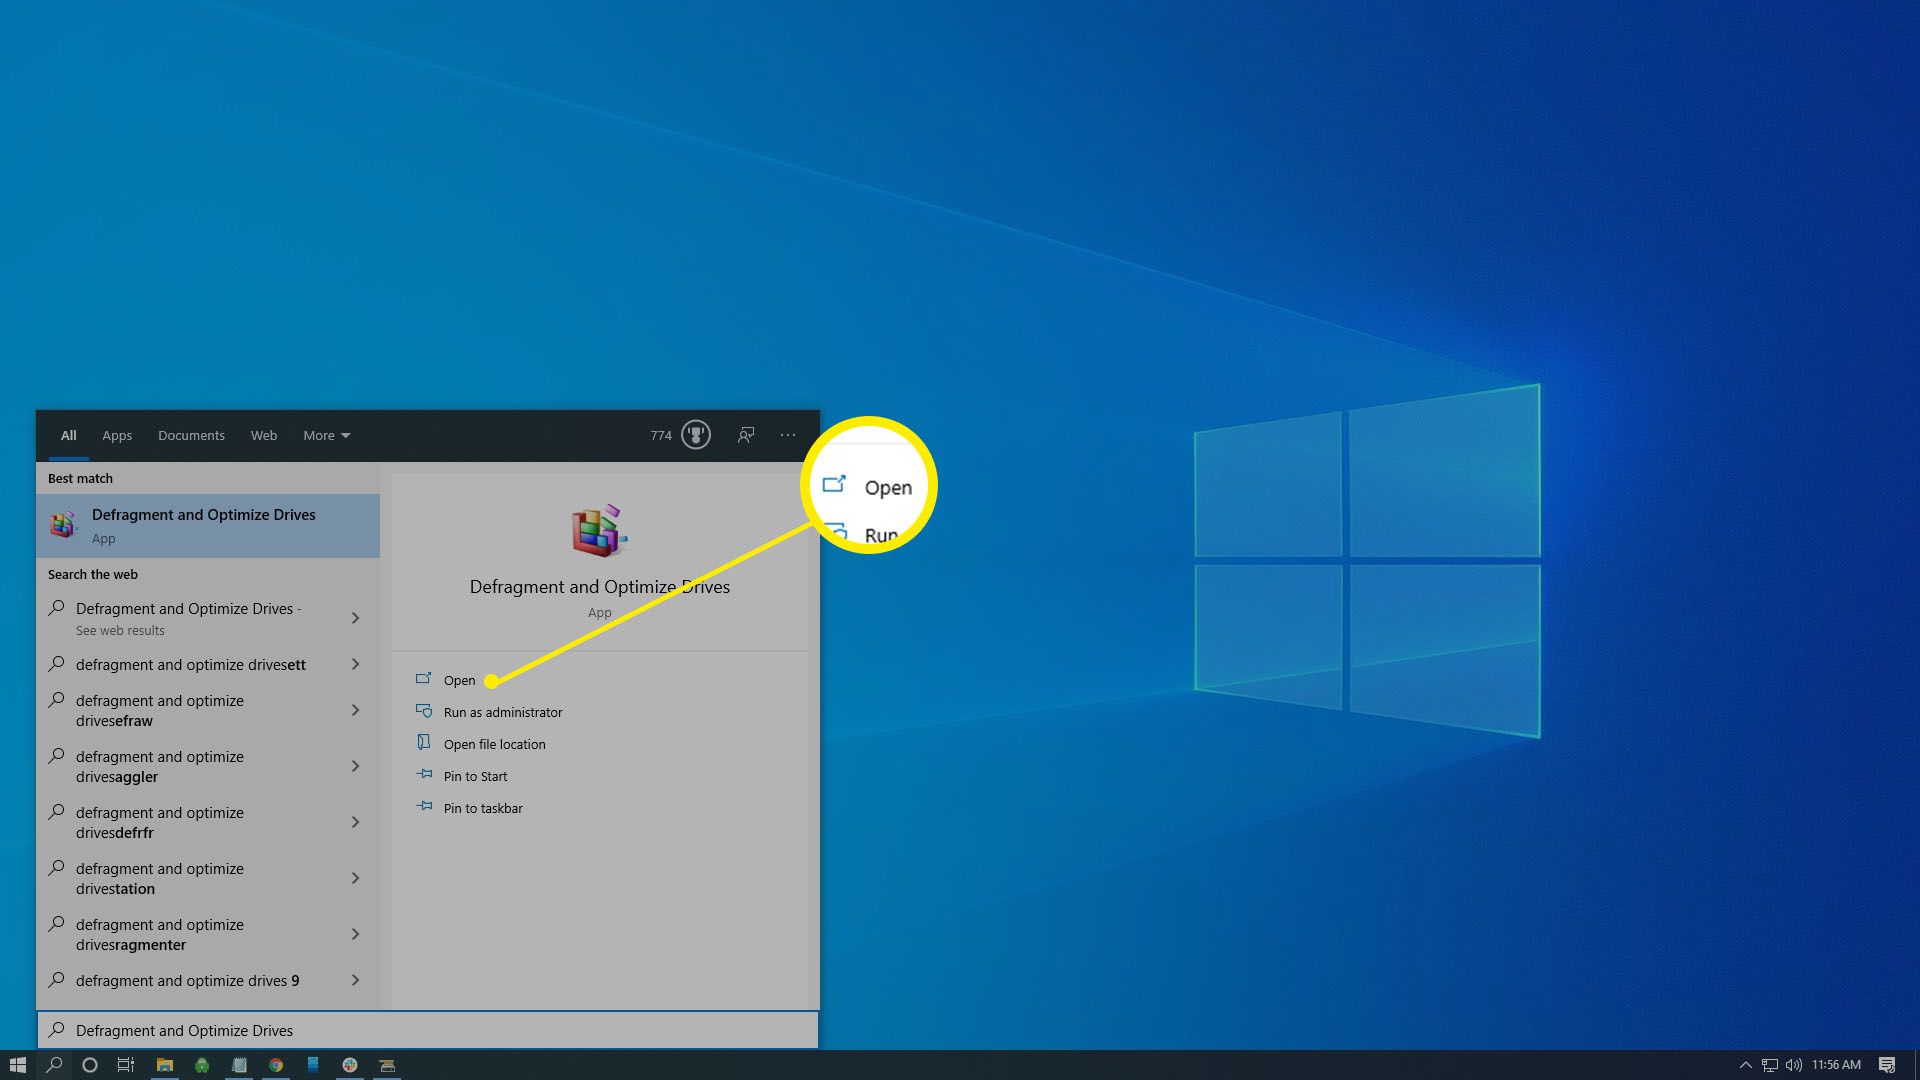
Task: Expand arrow beside 'drivesett' suggestion
Action: (x=355, y=664)
